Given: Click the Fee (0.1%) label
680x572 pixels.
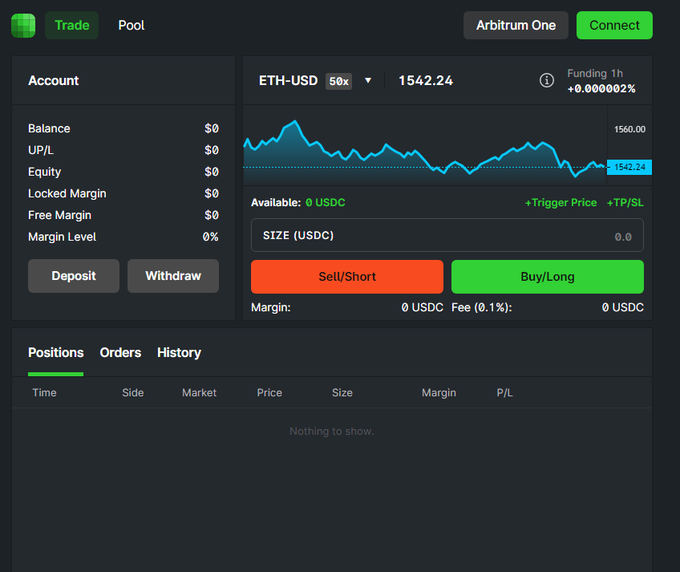Looking at the screenshot, I should [481, 307].
